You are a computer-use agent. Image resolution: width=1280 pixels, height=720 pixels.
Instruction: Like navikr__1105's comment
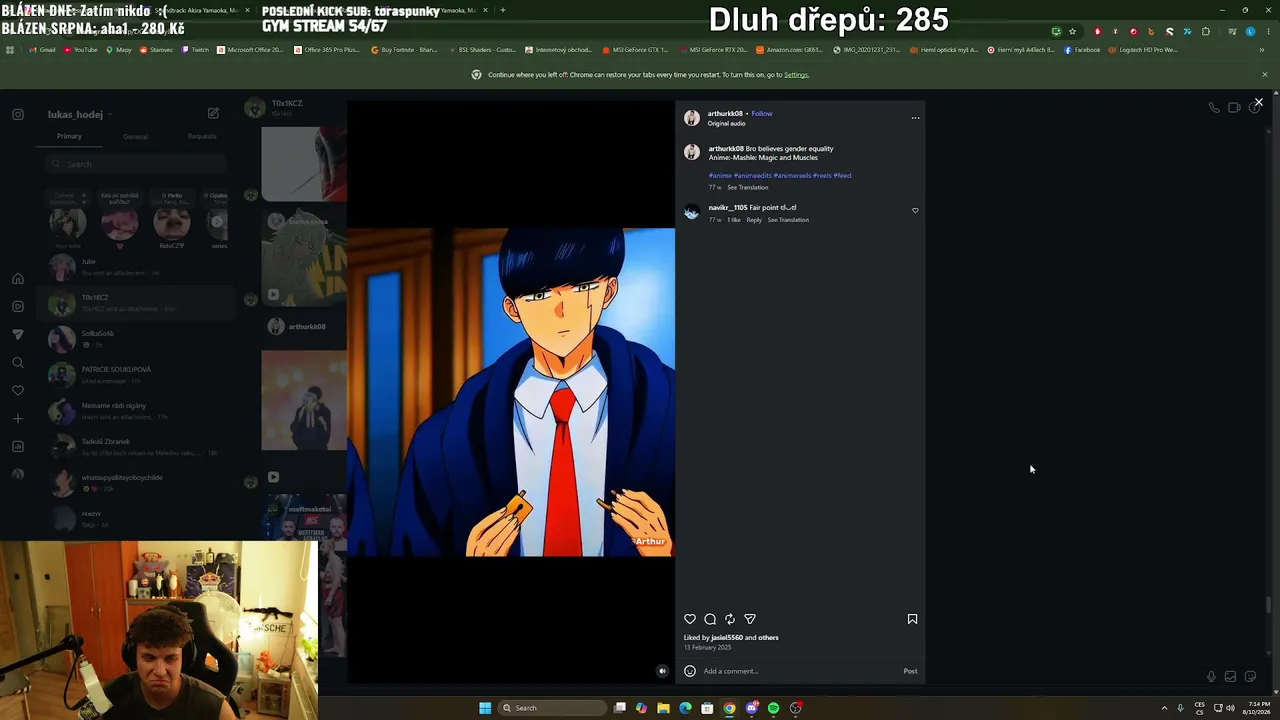click(915, 211)
